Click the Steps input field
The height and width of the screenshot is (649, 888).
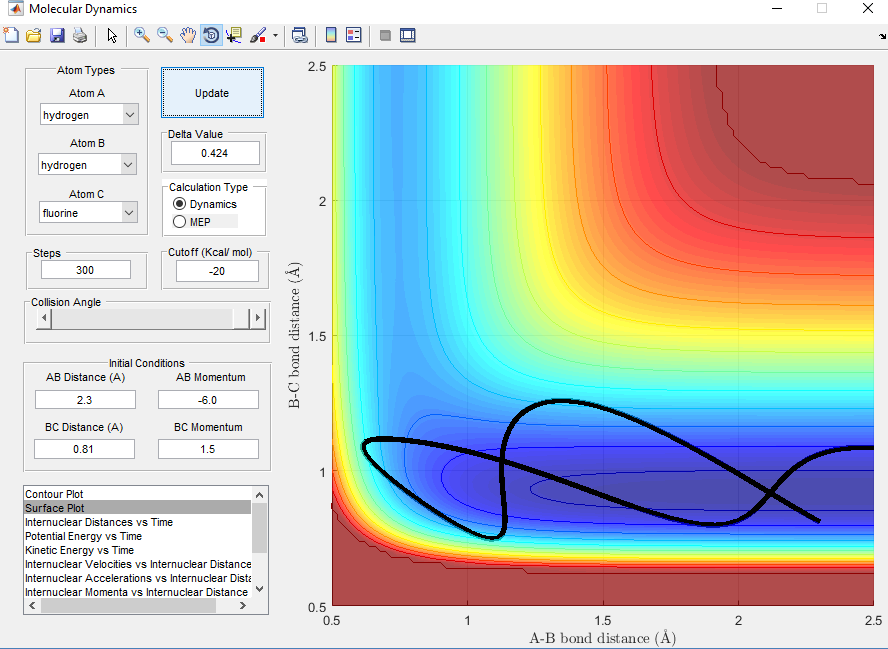(x=86, y=270)
